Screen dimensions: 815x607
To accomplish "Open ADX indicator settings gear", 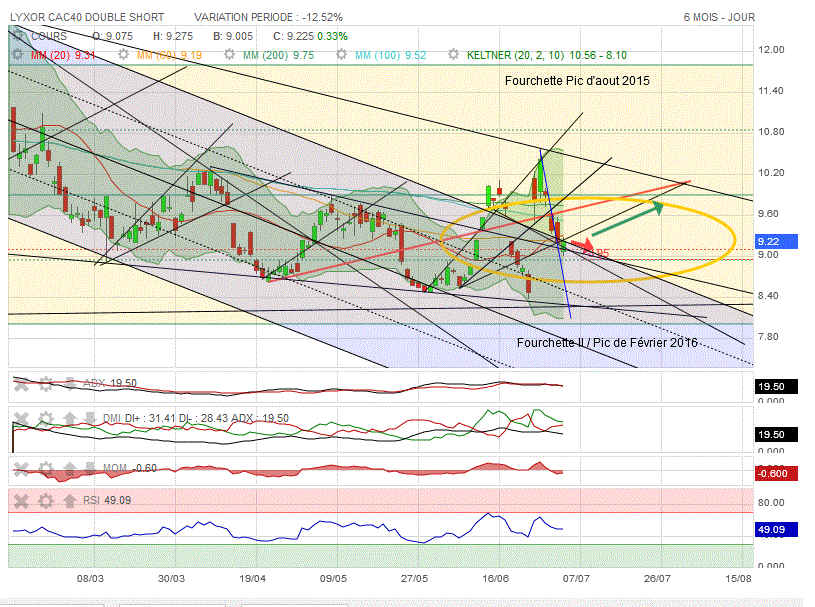I will coord(46,385).
